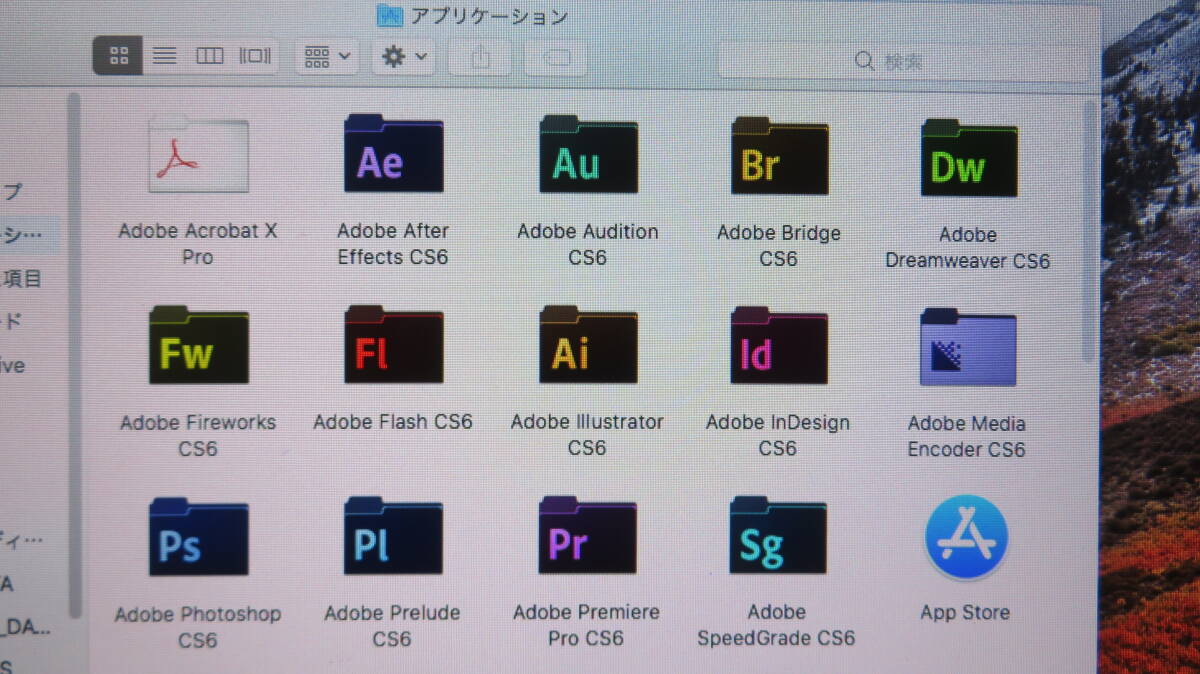Select the Adobe Bridge CS6 folder
Image resolution: width=1200 pixels, height=674 pixels.
(779, 157)
